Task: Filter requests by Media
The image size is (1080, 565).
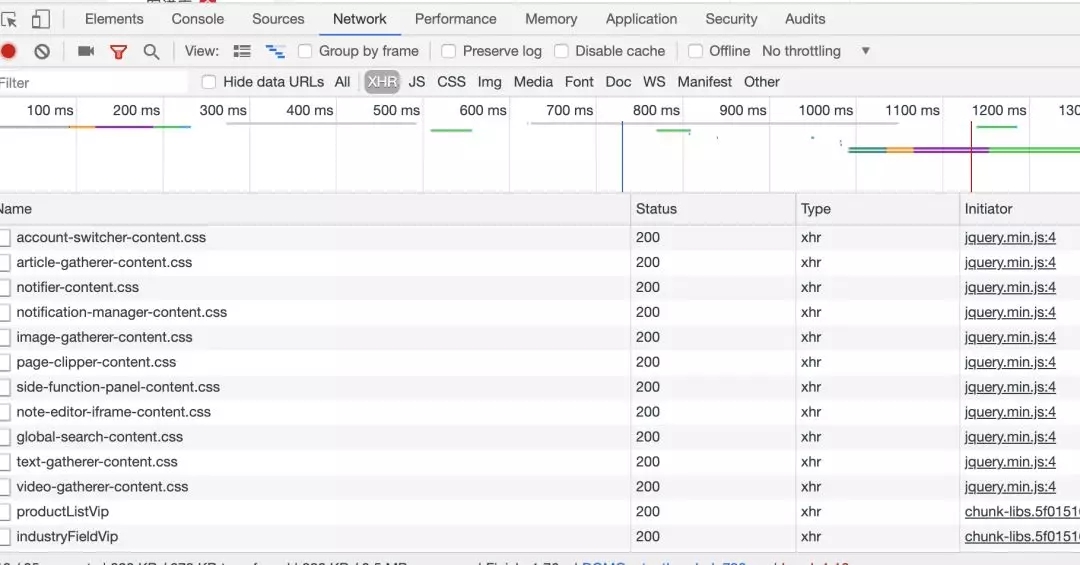Action: (x=533, y=82)
